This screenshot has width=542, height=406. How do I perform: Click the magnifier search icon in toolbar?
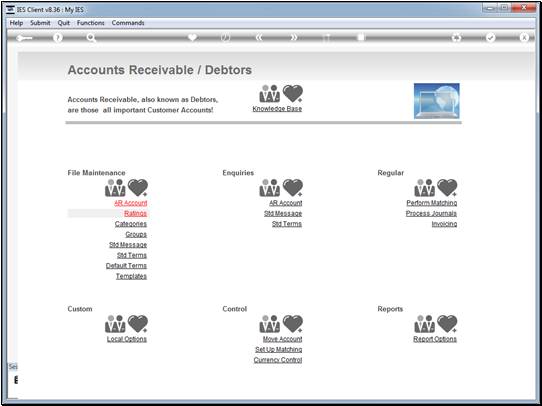point(91,38)
